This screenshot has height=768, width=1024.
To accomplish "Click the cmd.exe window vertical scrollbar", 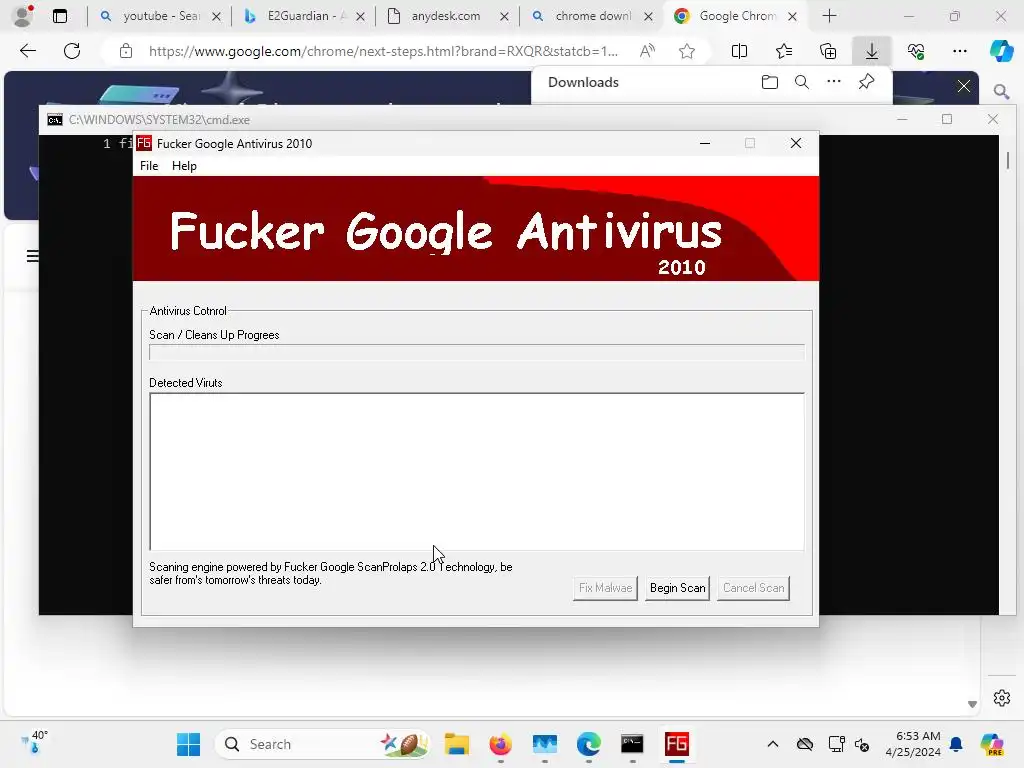I will pos(1007,374).
